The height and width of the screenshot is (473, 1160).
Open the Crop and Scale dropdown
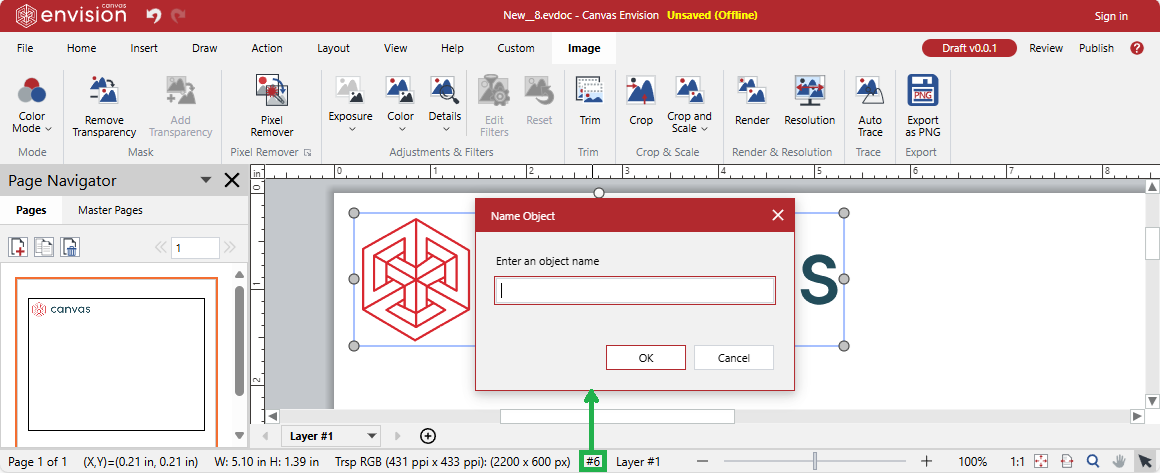pos(689,104)
